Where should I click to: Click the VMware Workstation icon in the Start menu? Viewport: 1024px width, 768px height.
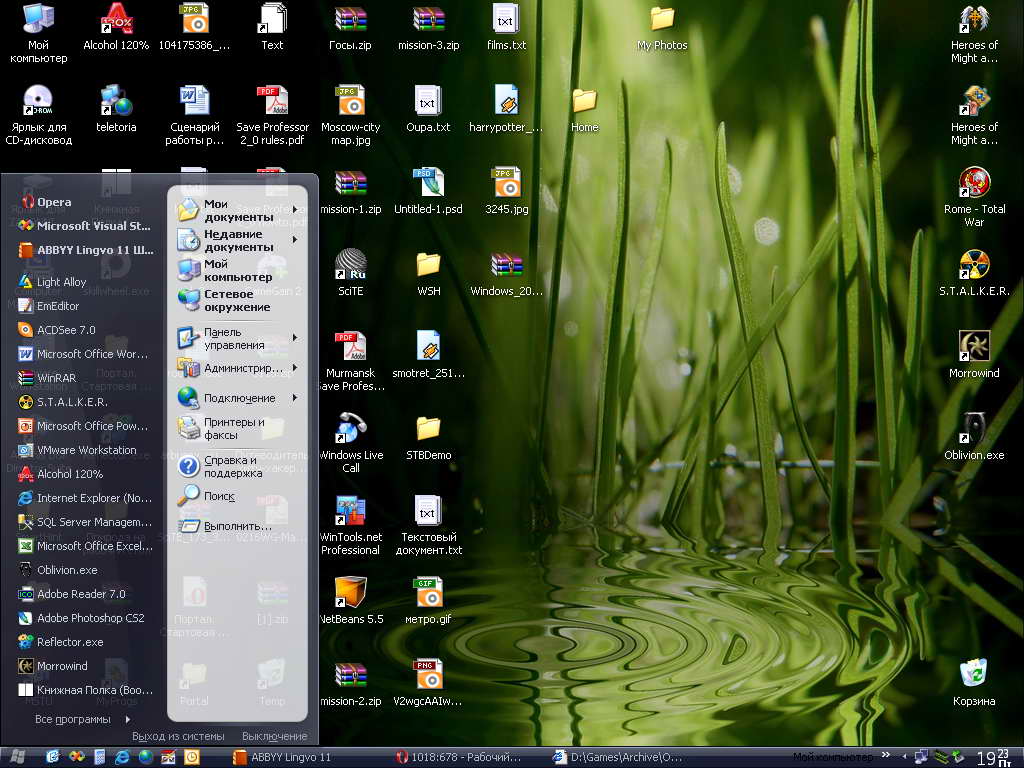25,450
